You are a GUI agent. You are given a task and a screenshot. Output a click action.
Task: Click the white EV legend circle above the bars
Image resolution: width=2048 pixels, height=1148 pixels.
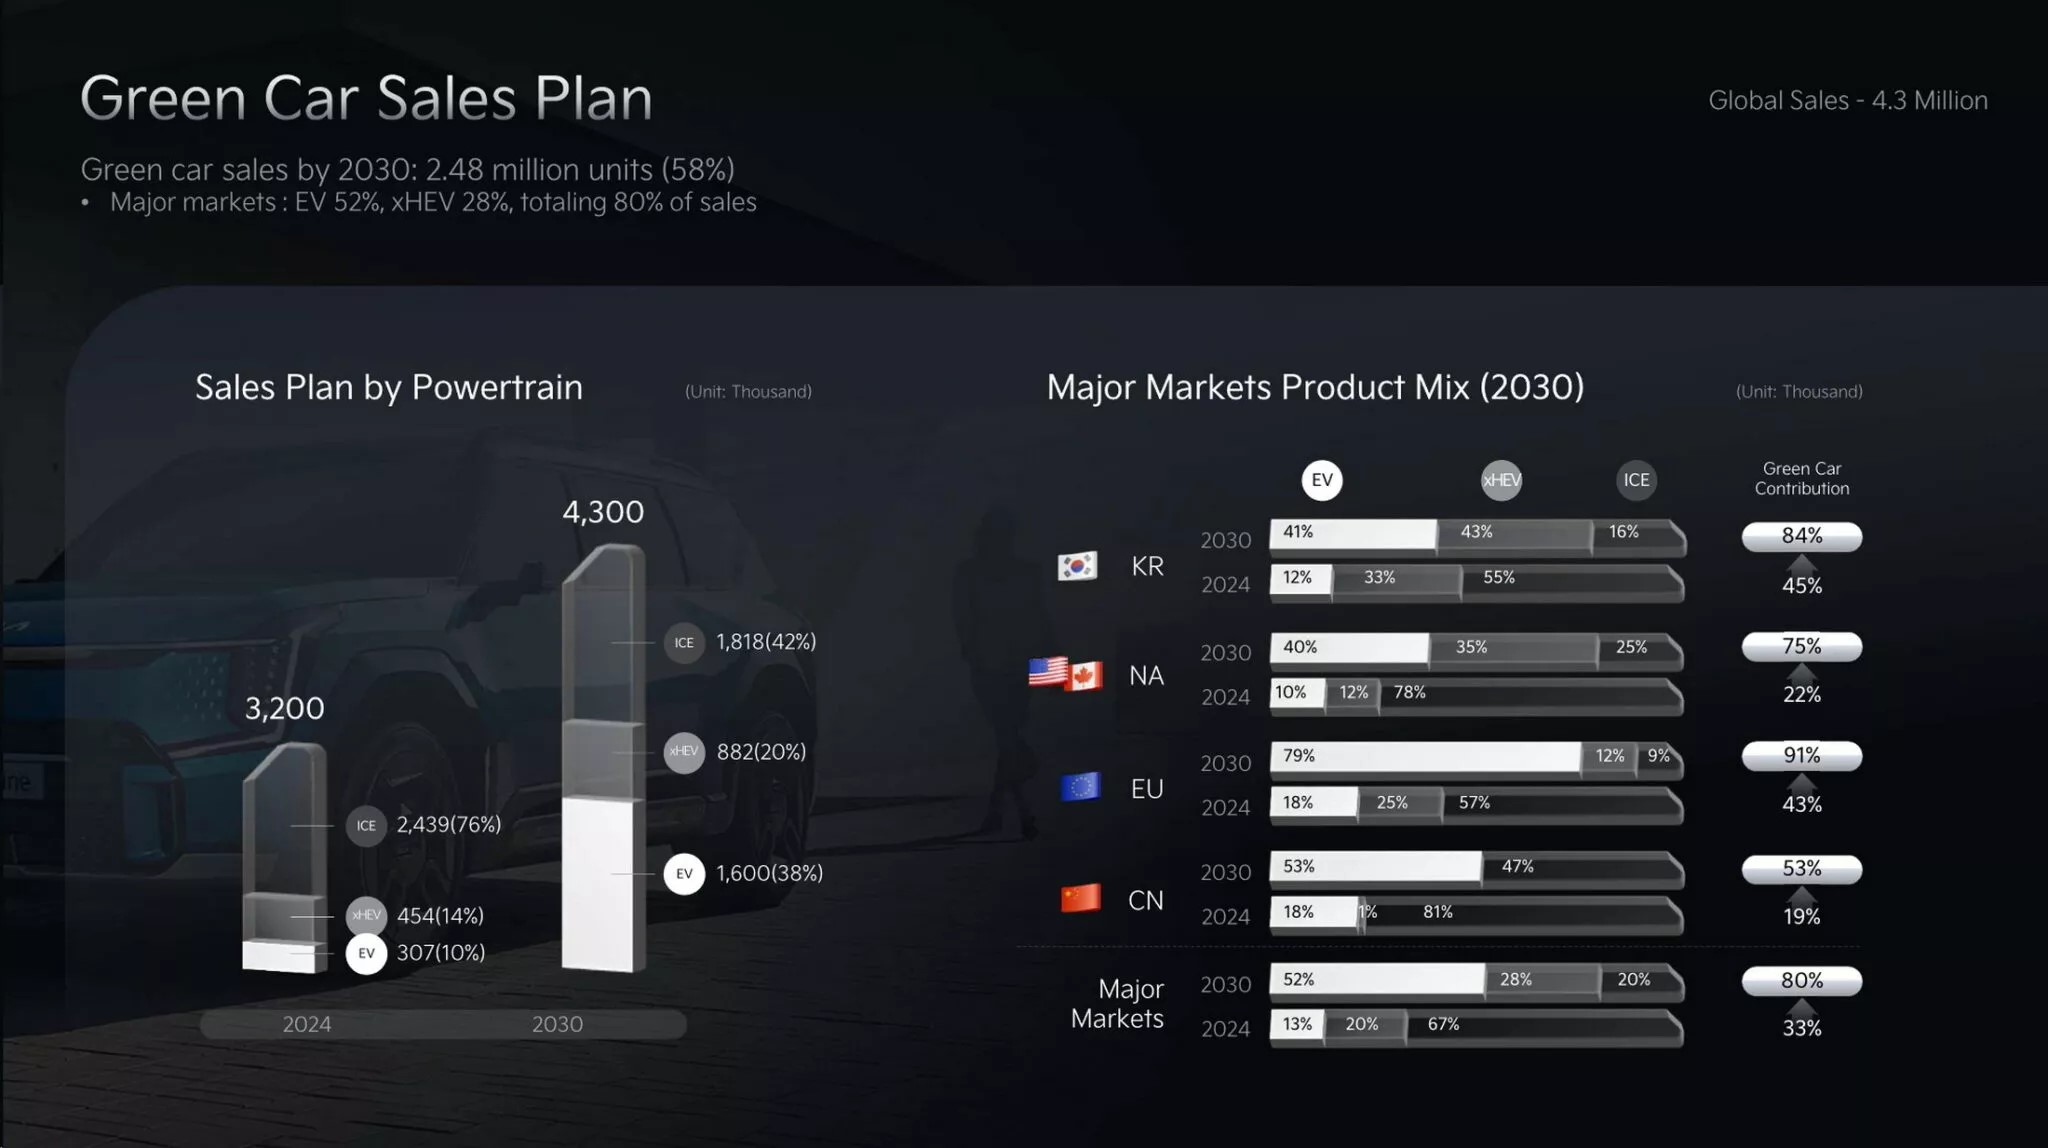tap(1322, 480)
